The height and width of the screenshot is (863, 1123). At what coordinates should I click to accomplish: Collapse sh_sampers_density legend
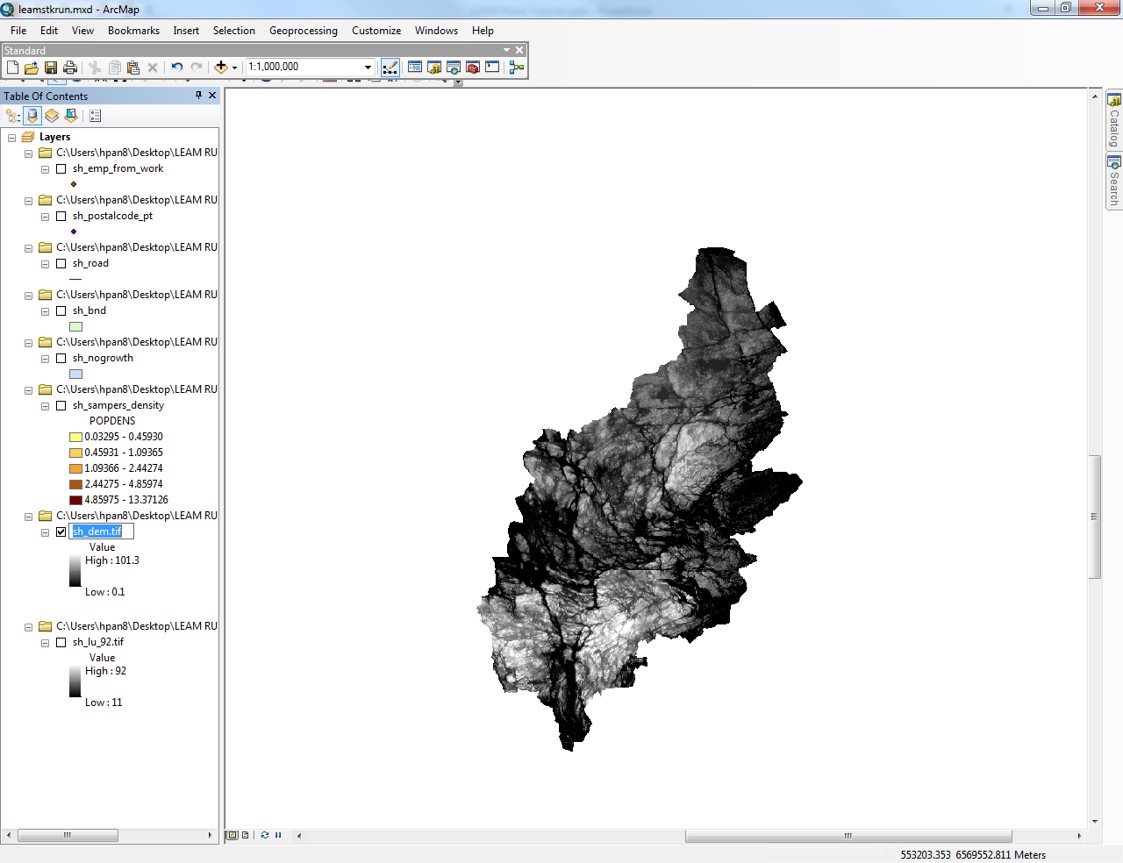[x=44, y=406]
